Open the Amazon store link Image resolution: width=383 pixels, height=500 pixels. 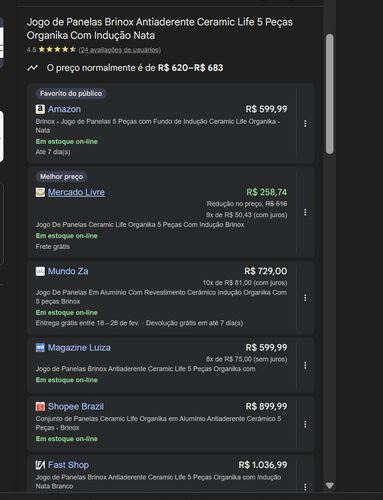coord(64,109)
